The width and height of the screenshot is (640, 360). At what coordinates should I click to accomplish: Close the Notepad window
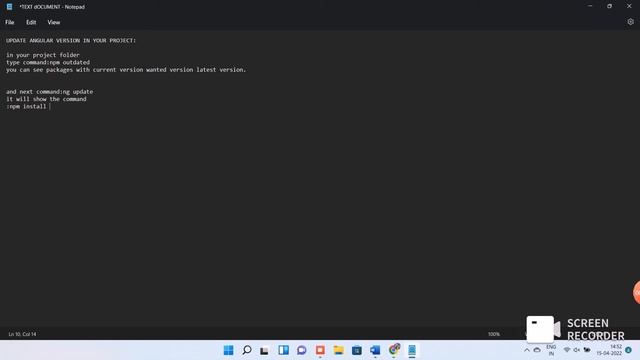tap(629, 6)
